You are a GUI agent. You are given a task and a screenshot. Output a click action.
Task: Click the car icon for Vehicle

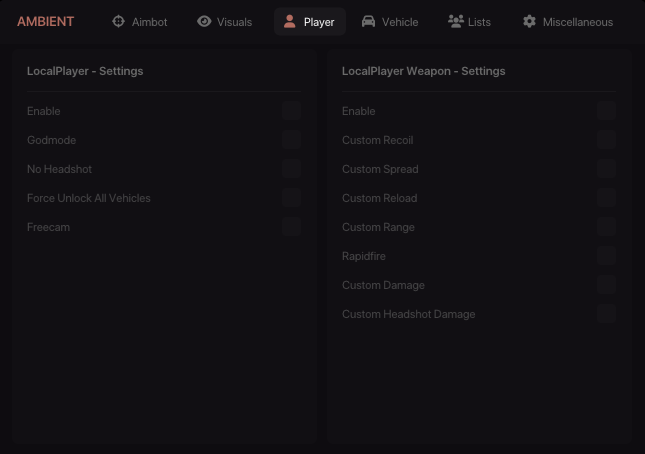click(369, 21)
